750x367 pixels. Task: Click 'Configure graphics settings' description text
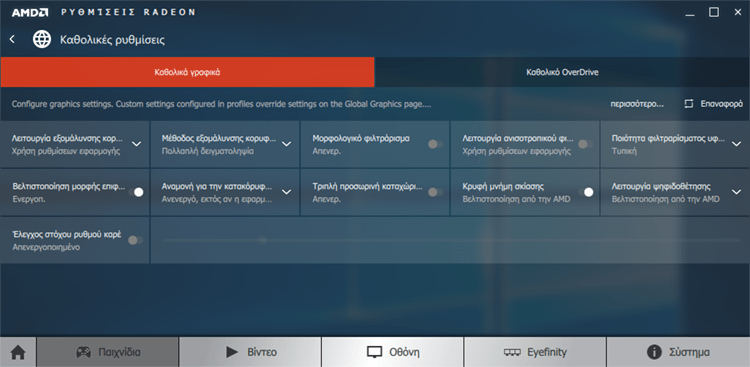(221, 103)
